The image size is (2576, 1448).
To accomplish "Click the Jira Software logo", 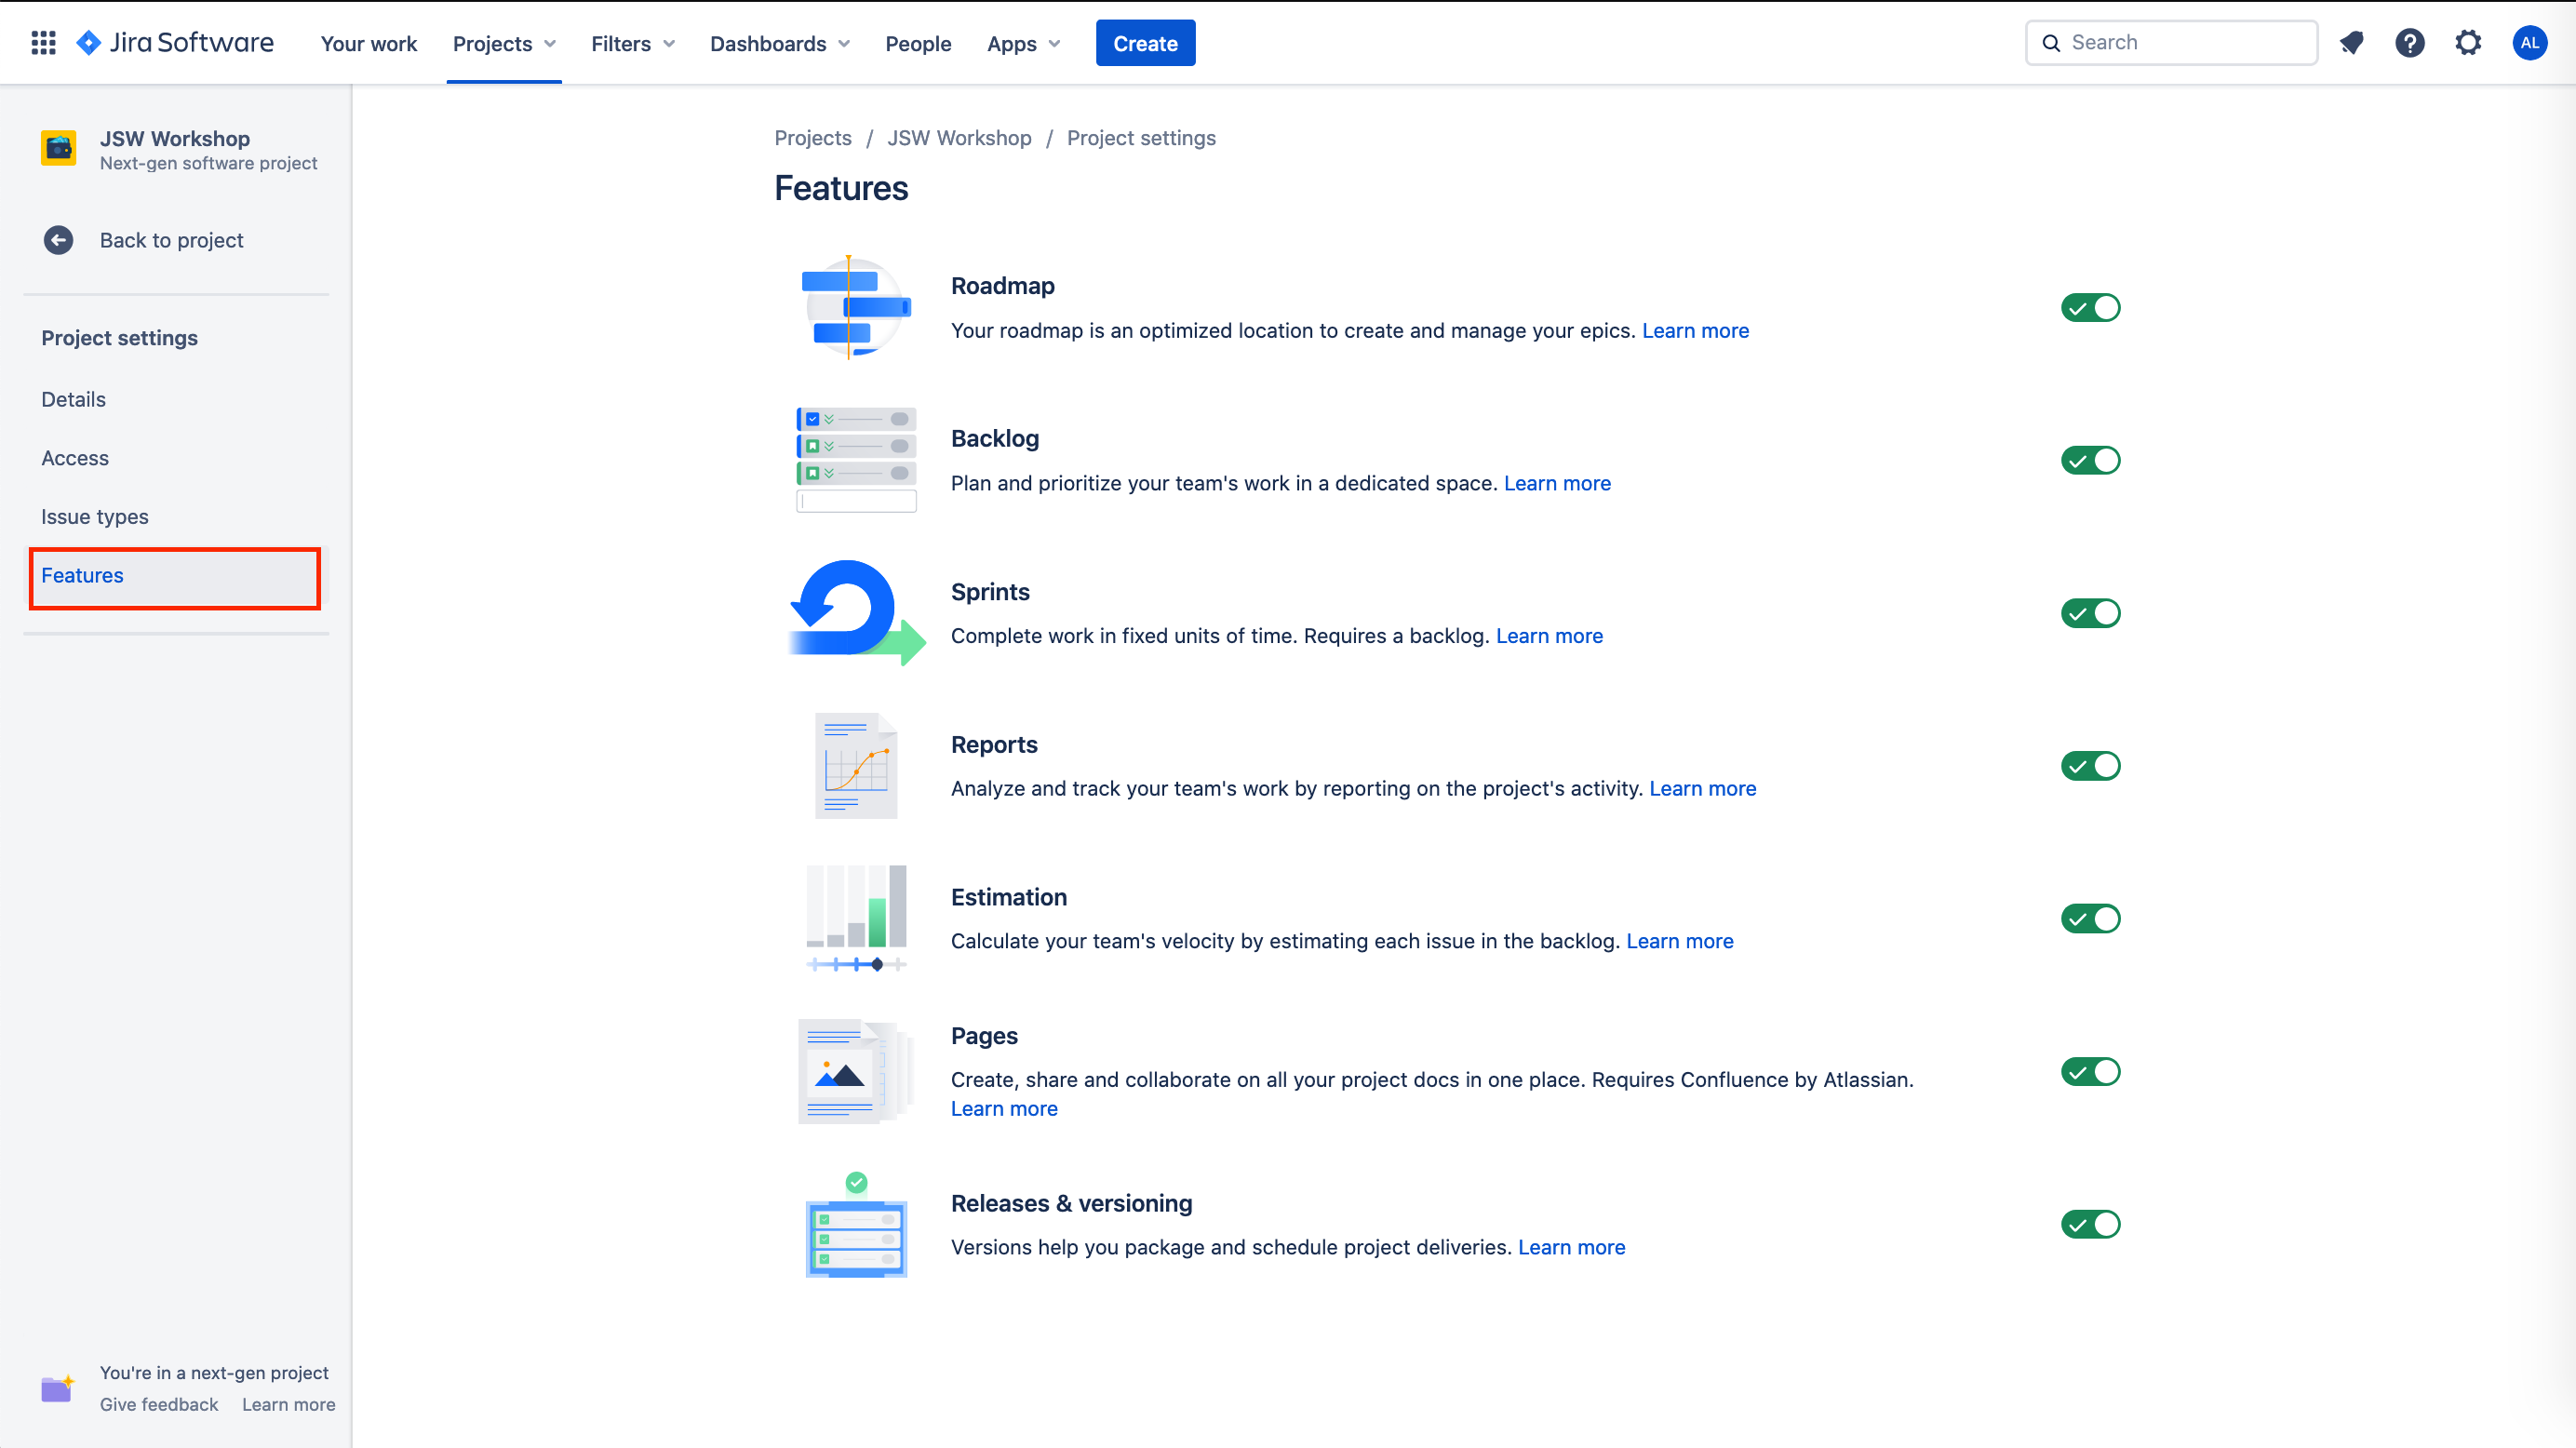I will pos(175,43).
